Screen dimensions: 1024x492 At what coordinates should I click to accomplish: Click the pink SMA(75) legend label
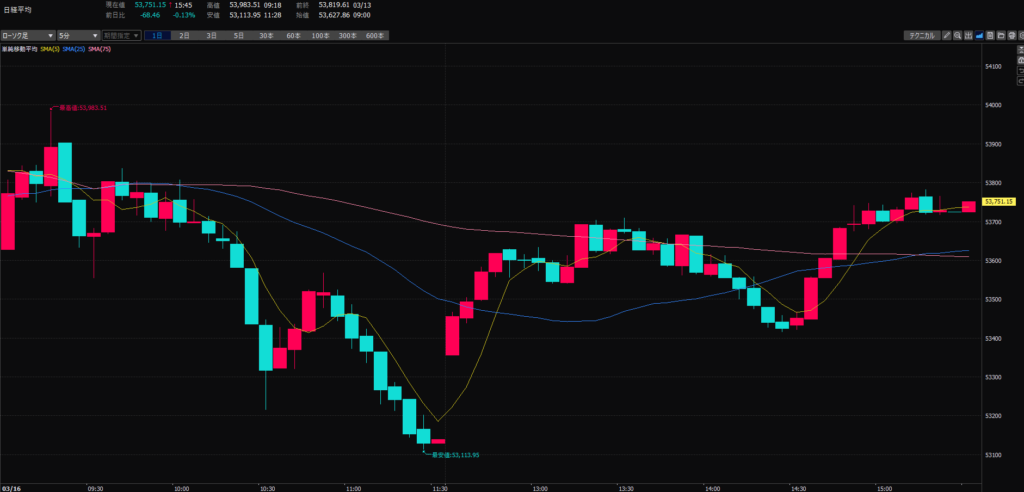tap(99, 48)
